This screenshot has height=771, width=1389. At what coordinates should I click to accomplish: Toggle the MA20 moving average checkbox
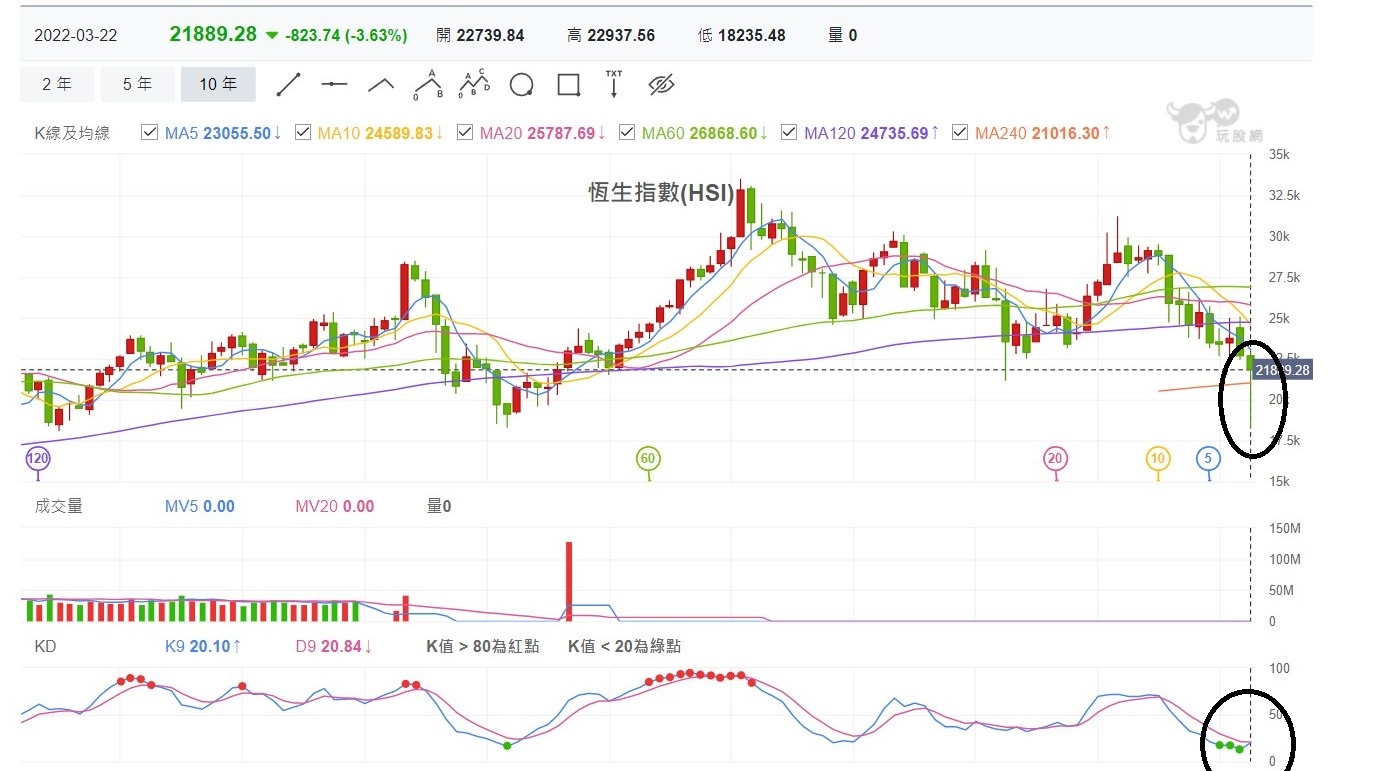coord(465,133)
